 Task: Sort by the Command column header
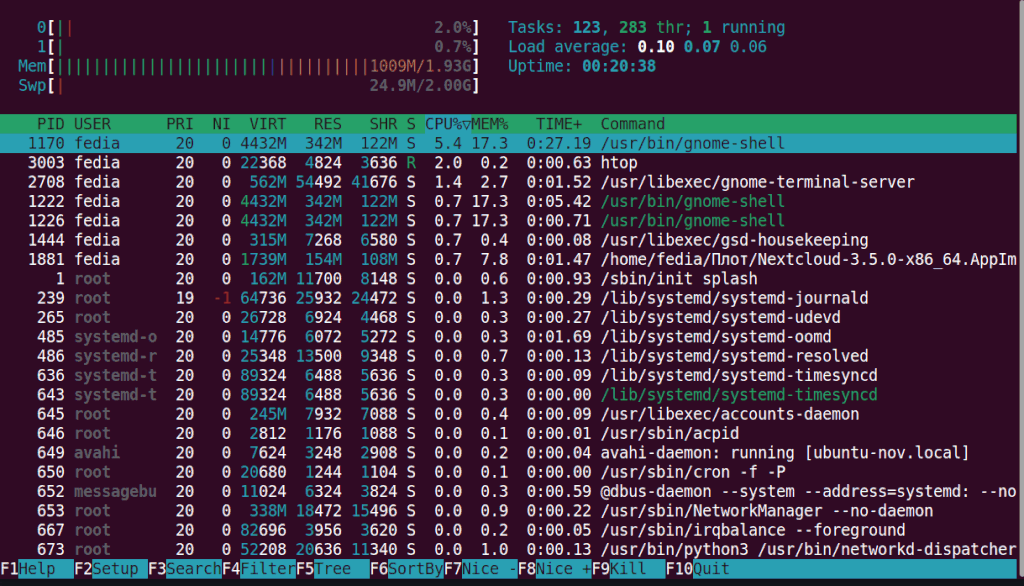coord(632,124)
